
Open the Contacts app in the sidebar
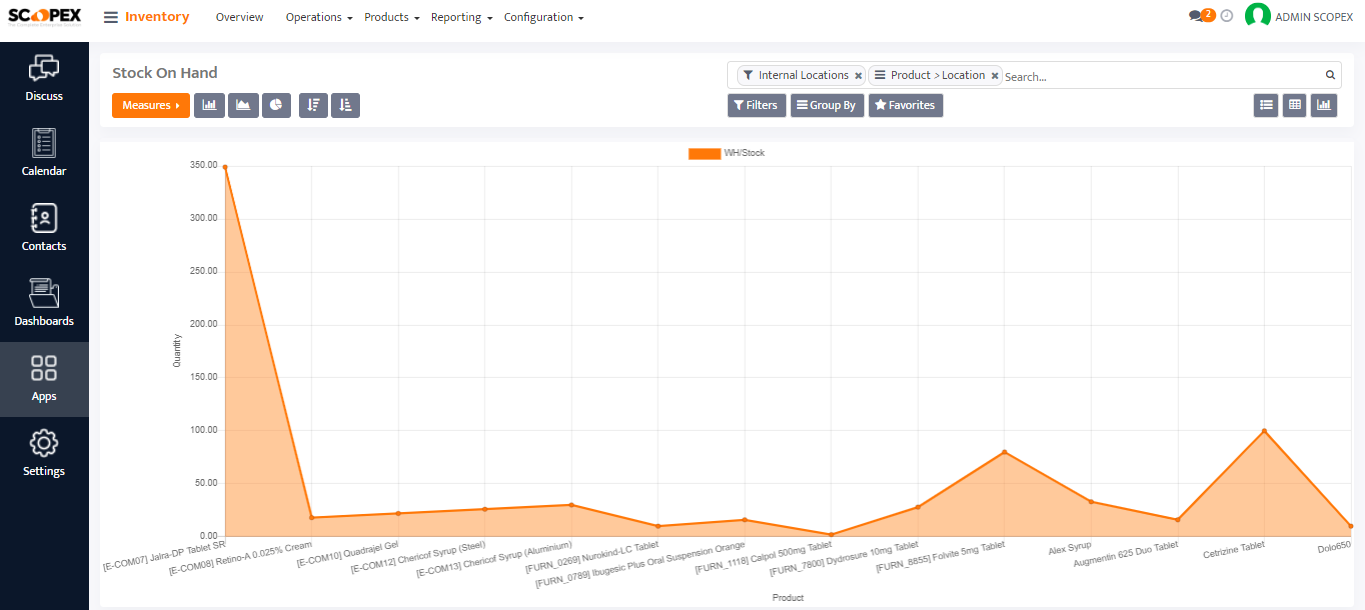pos(44,229)
